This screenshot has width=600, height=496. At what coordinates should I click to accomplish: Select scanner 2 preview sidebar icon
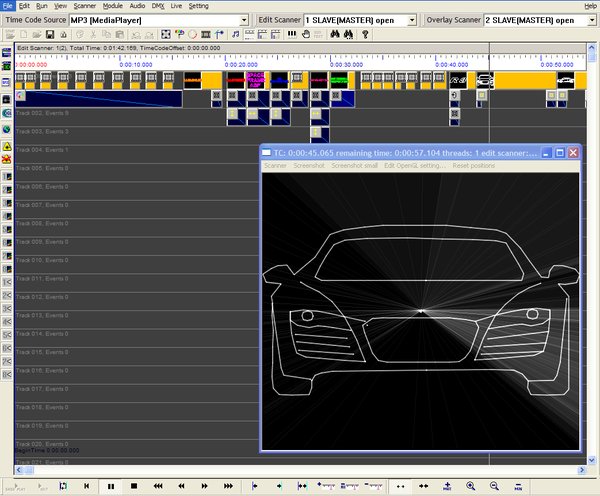pyautogui.click(x=7, y=190)
